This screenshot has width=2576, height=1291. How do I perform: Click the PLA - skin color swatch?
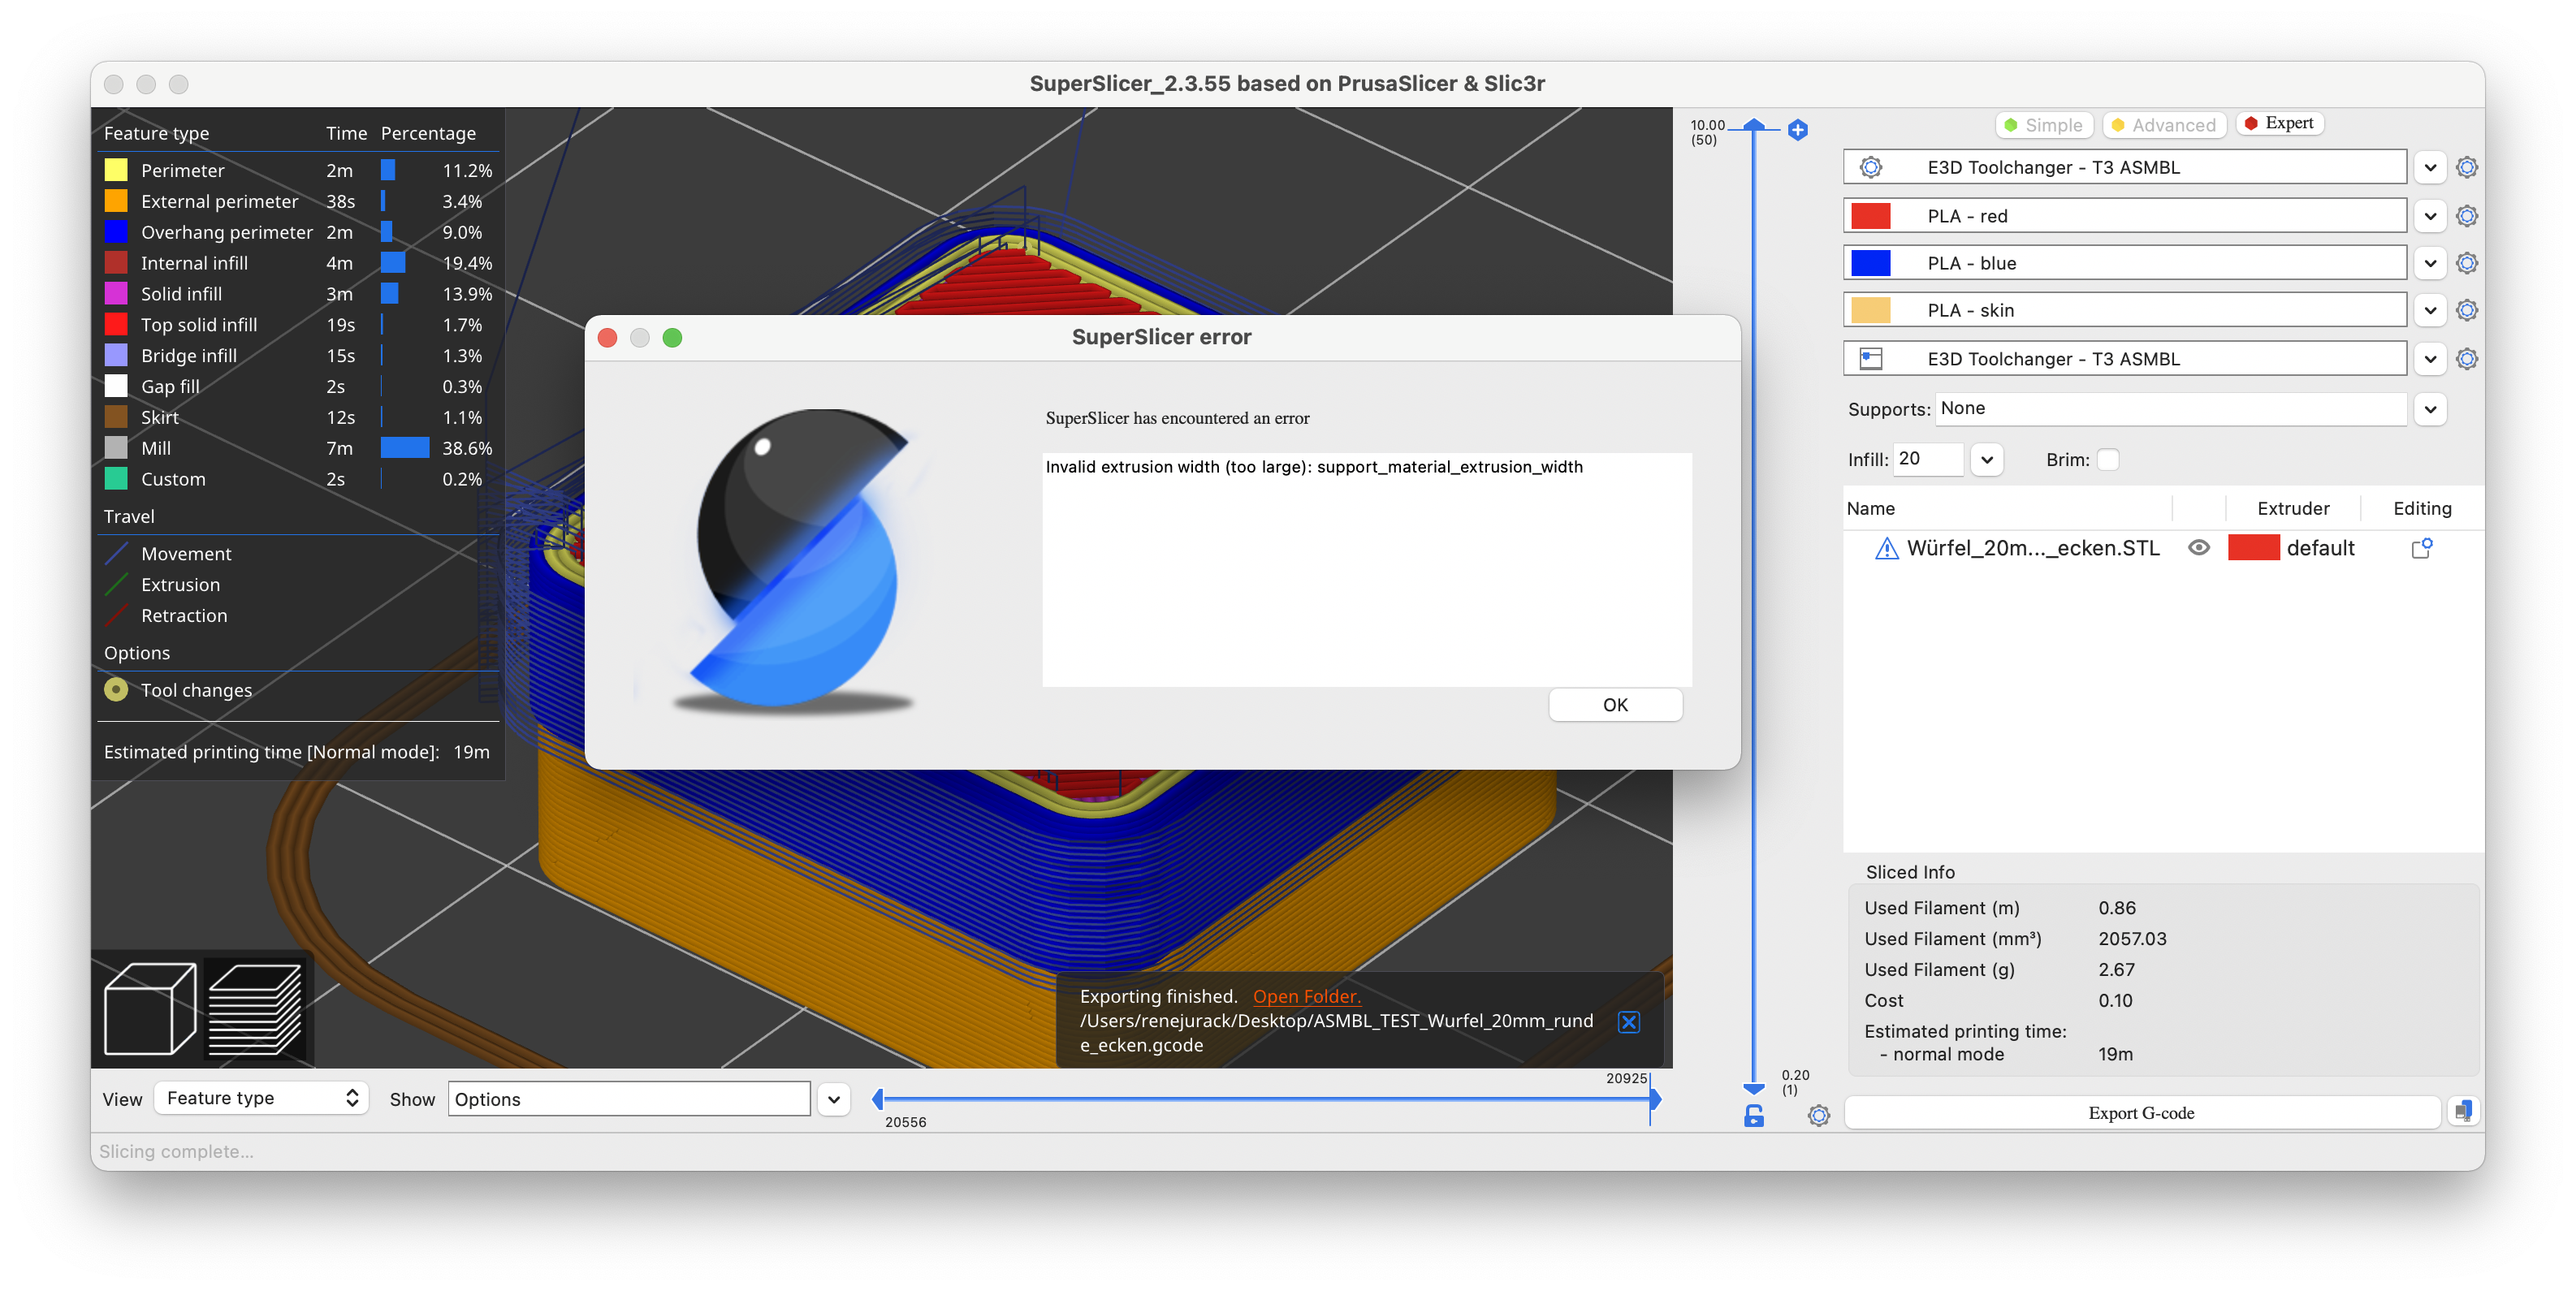tap(1870, 310)
